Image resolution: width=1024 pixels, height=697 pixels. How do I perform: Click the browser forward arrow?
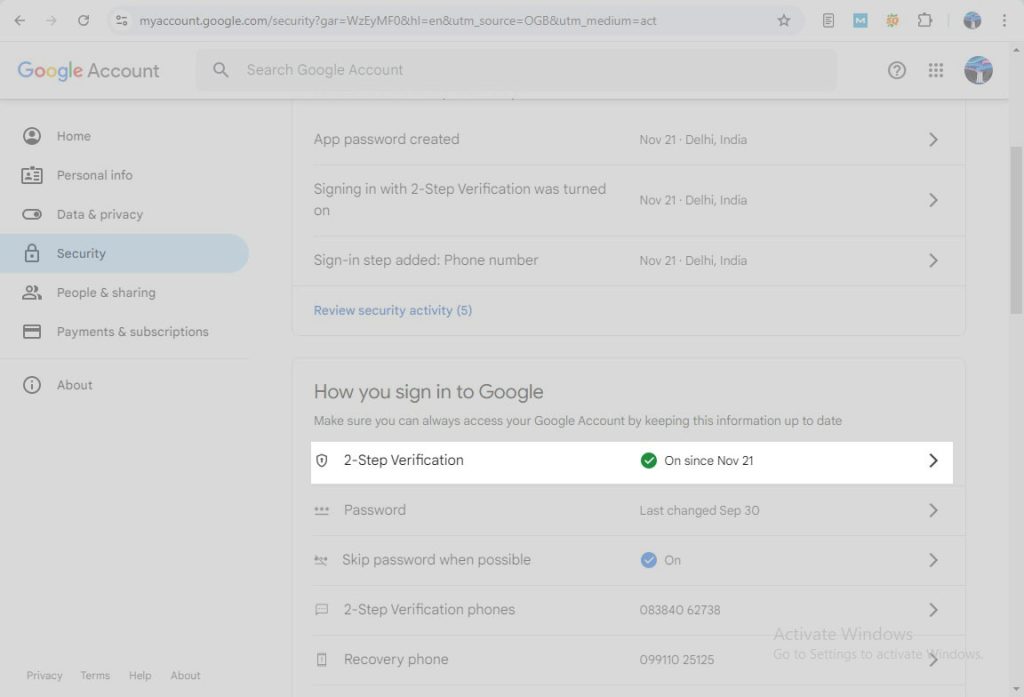51,20
